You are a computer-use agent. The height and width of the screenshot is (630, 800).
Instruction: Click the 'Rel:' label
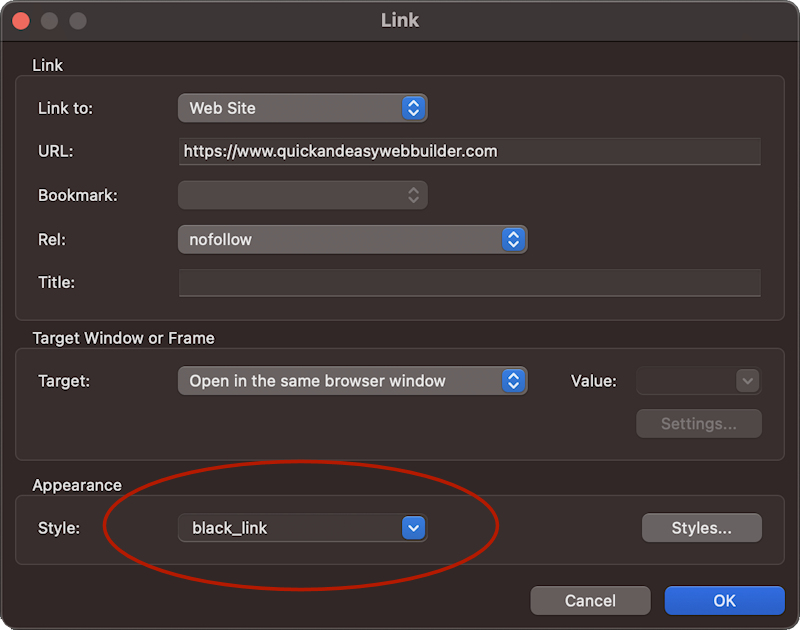[x=54, y=239]
